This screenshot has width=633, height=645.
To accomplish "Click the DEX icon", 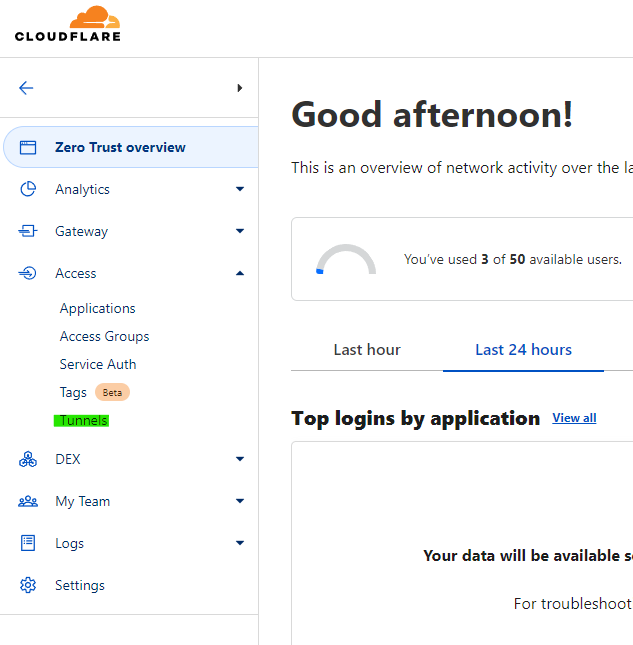I will (28, 459).
